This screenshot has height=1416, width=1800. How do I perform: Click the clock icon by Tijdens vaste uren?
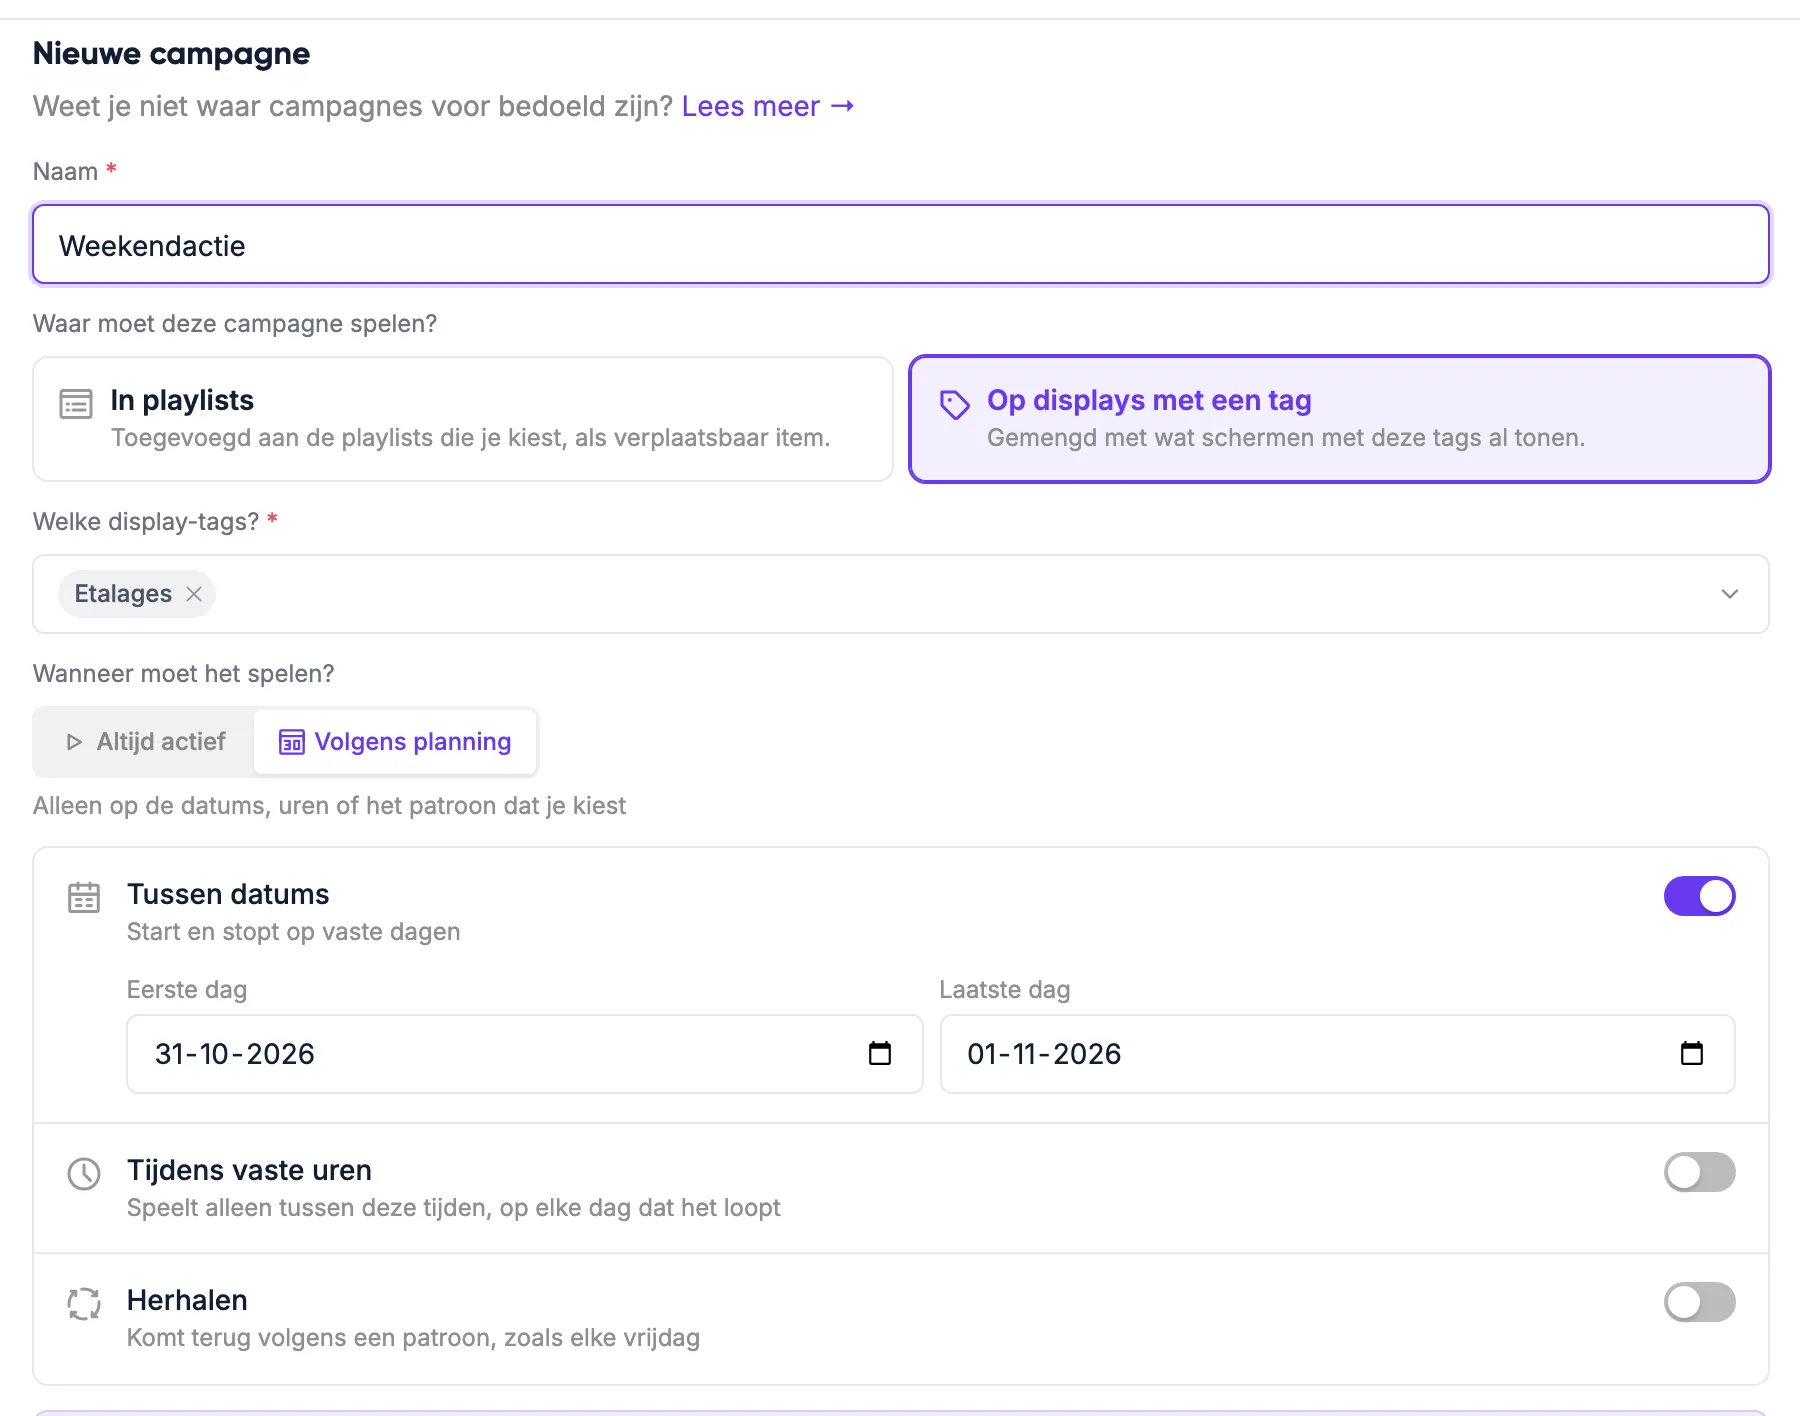point(84,1173)
